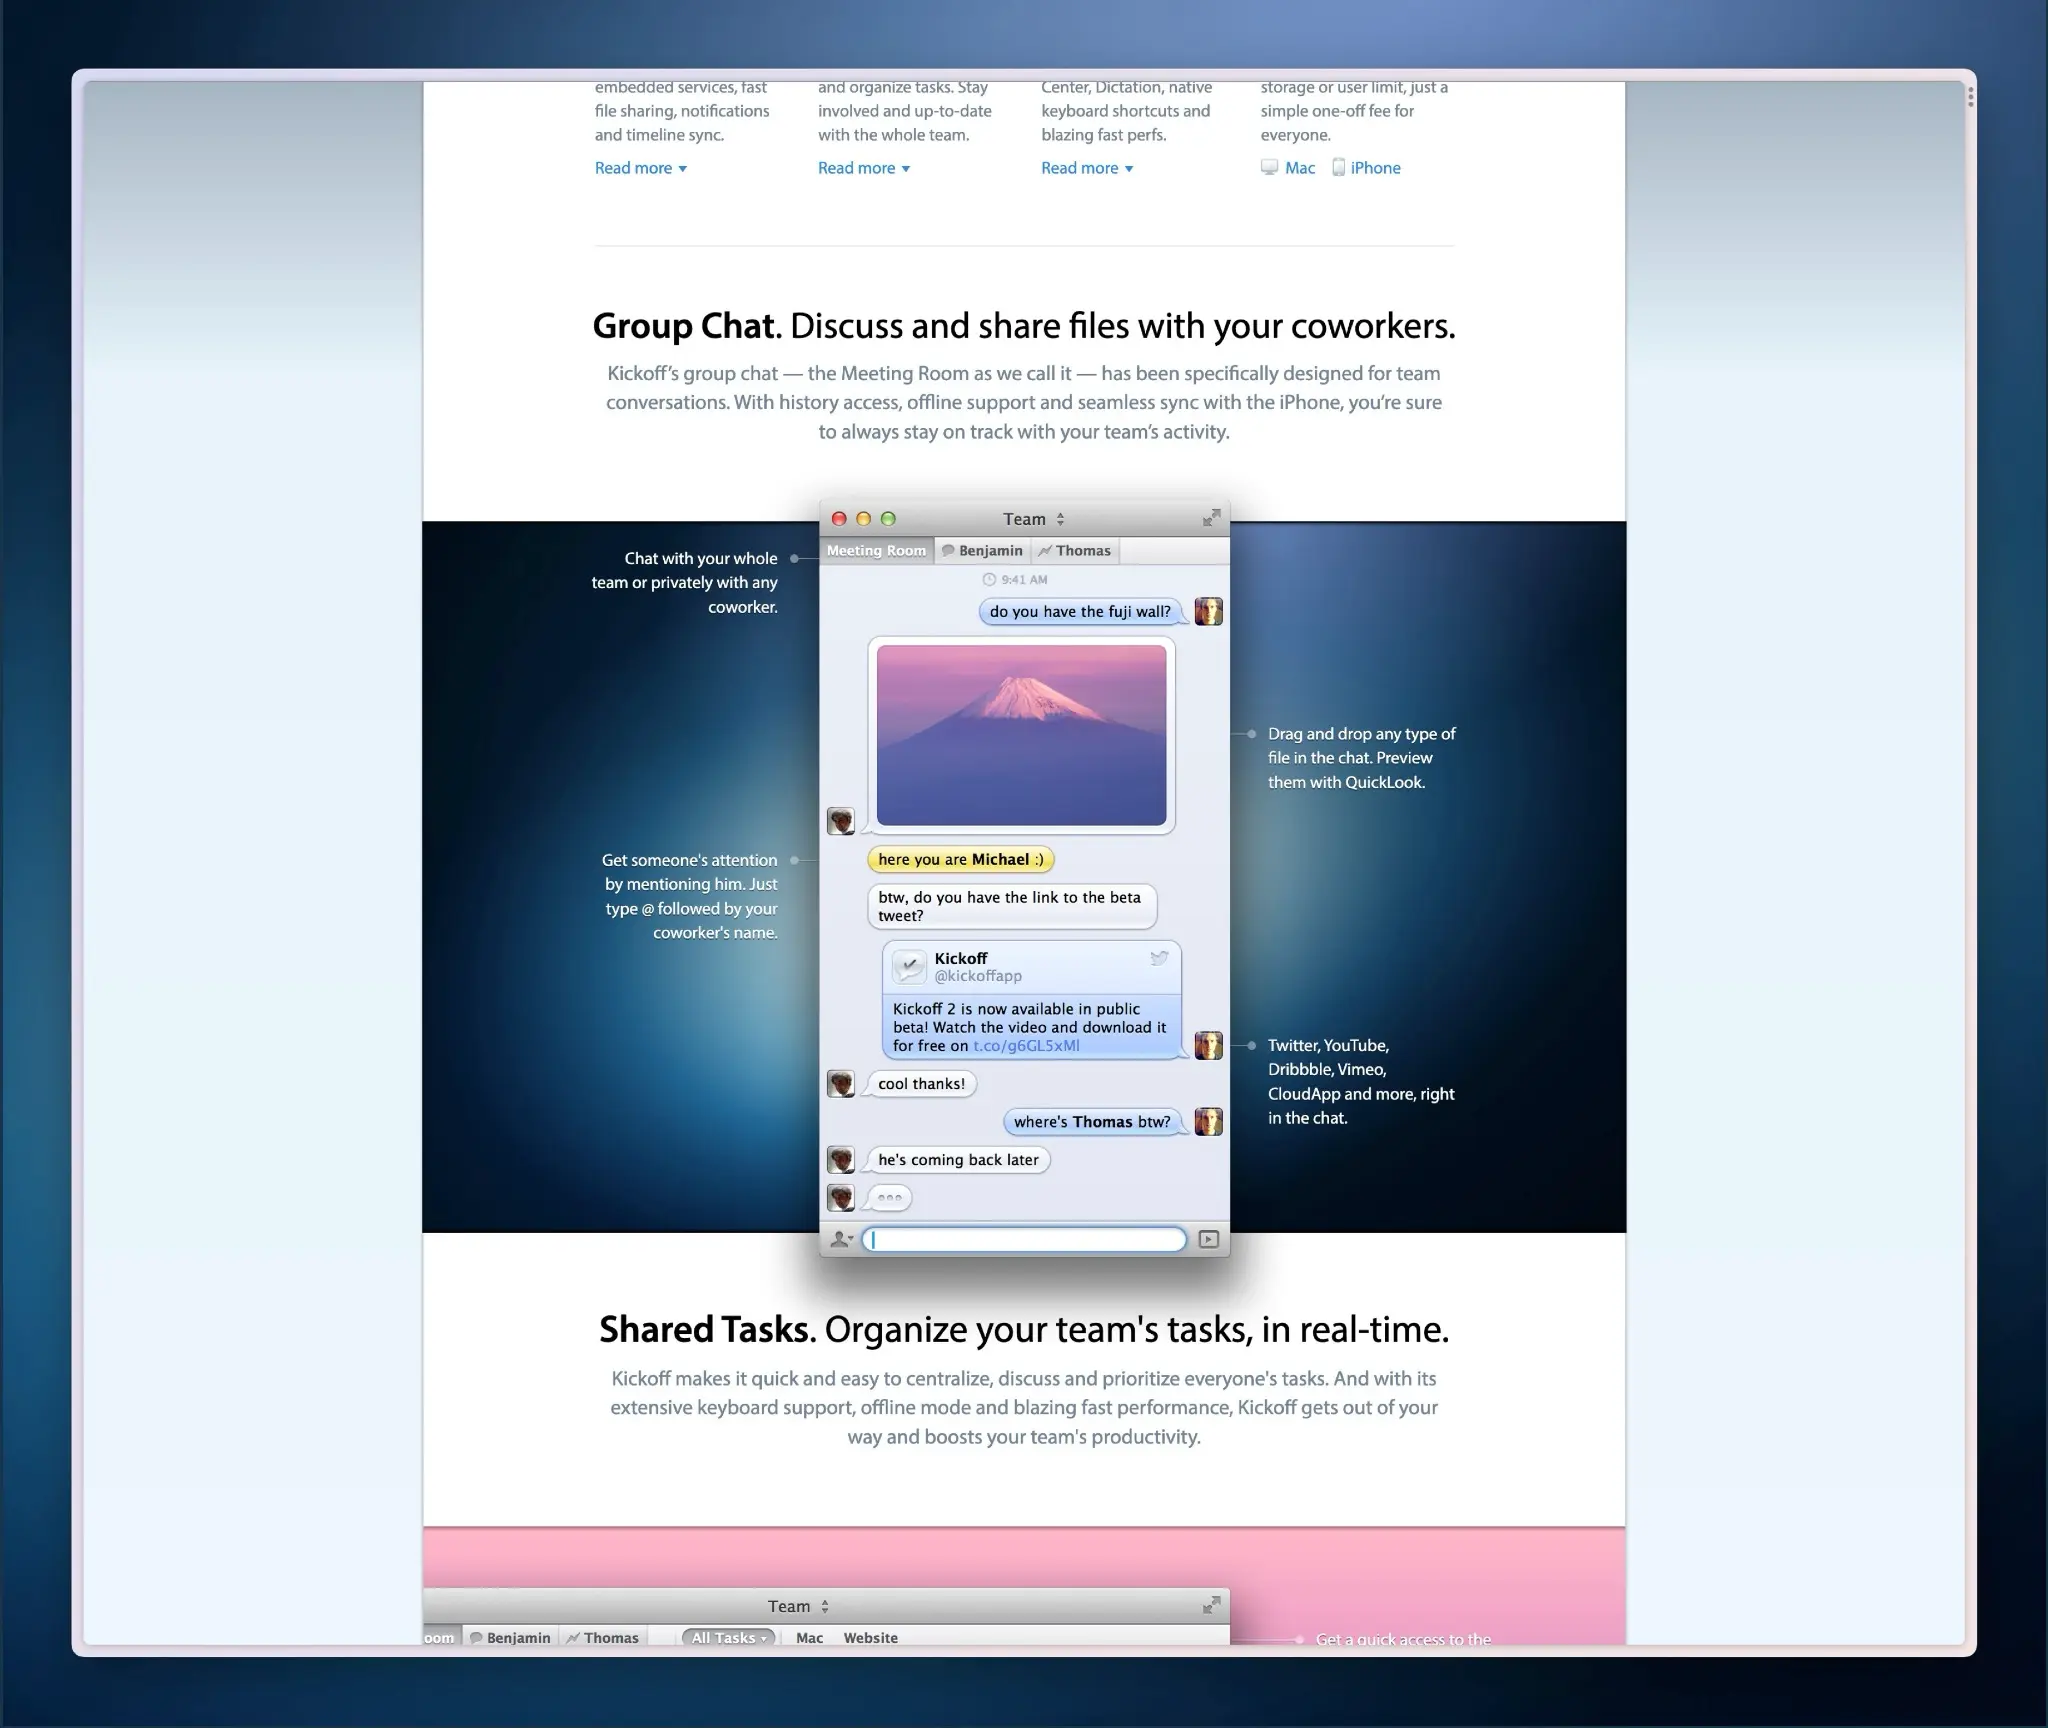Click the Mount Fuji image thumbnail

[1021, 735]
